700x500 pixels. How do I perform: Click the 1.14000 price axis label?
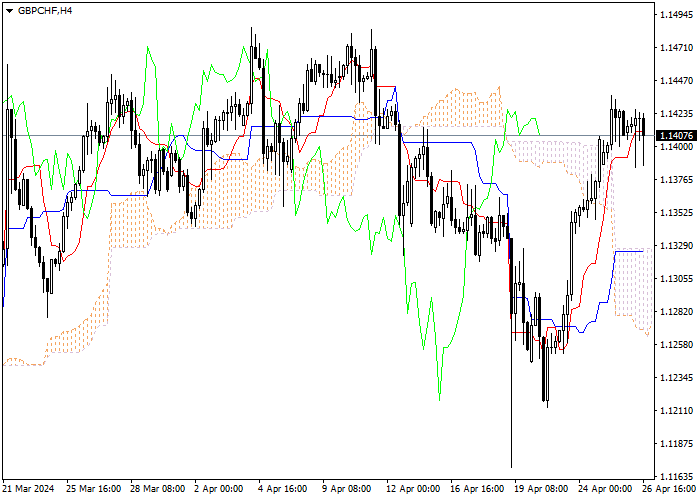click(676, 147)
